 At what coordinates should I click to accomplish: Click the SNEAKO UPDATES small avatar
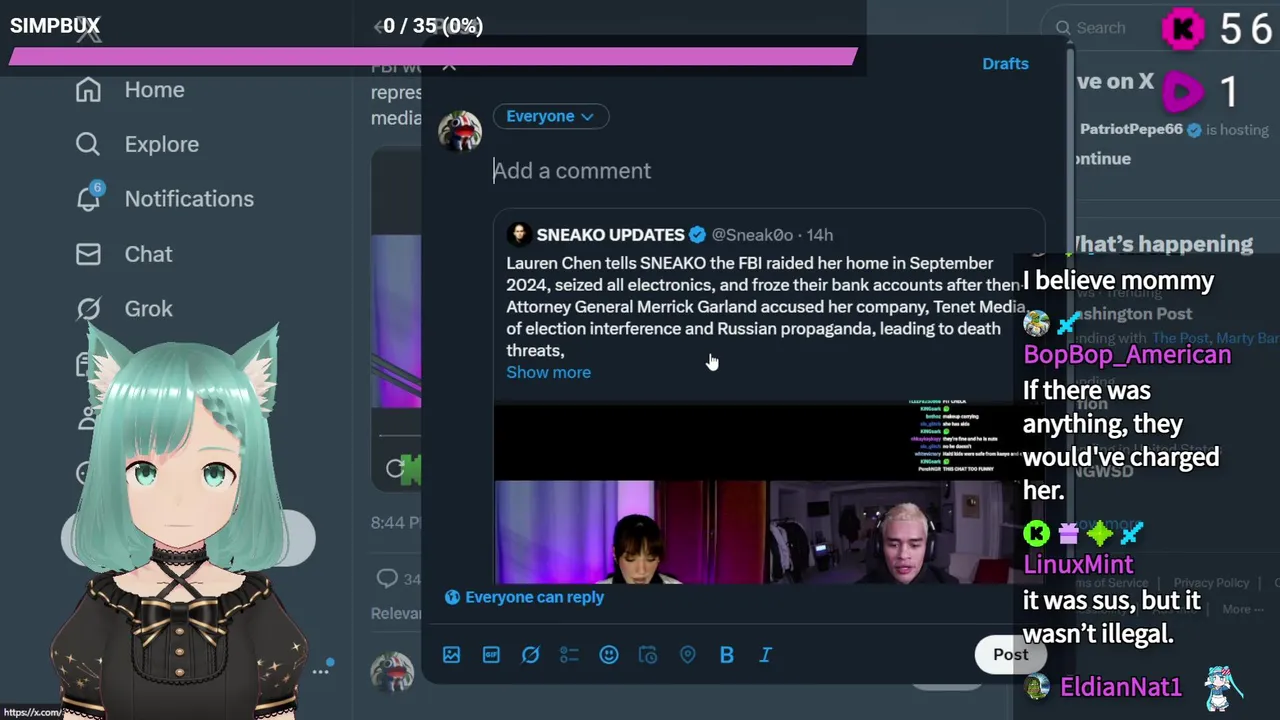tap(518, 235)
